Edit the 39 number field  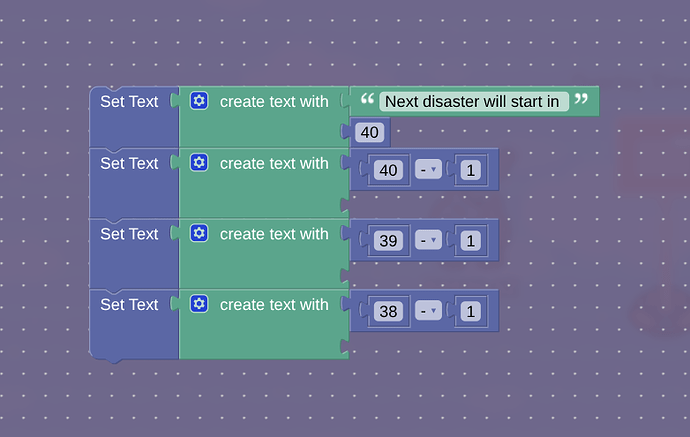click(389, 241)
